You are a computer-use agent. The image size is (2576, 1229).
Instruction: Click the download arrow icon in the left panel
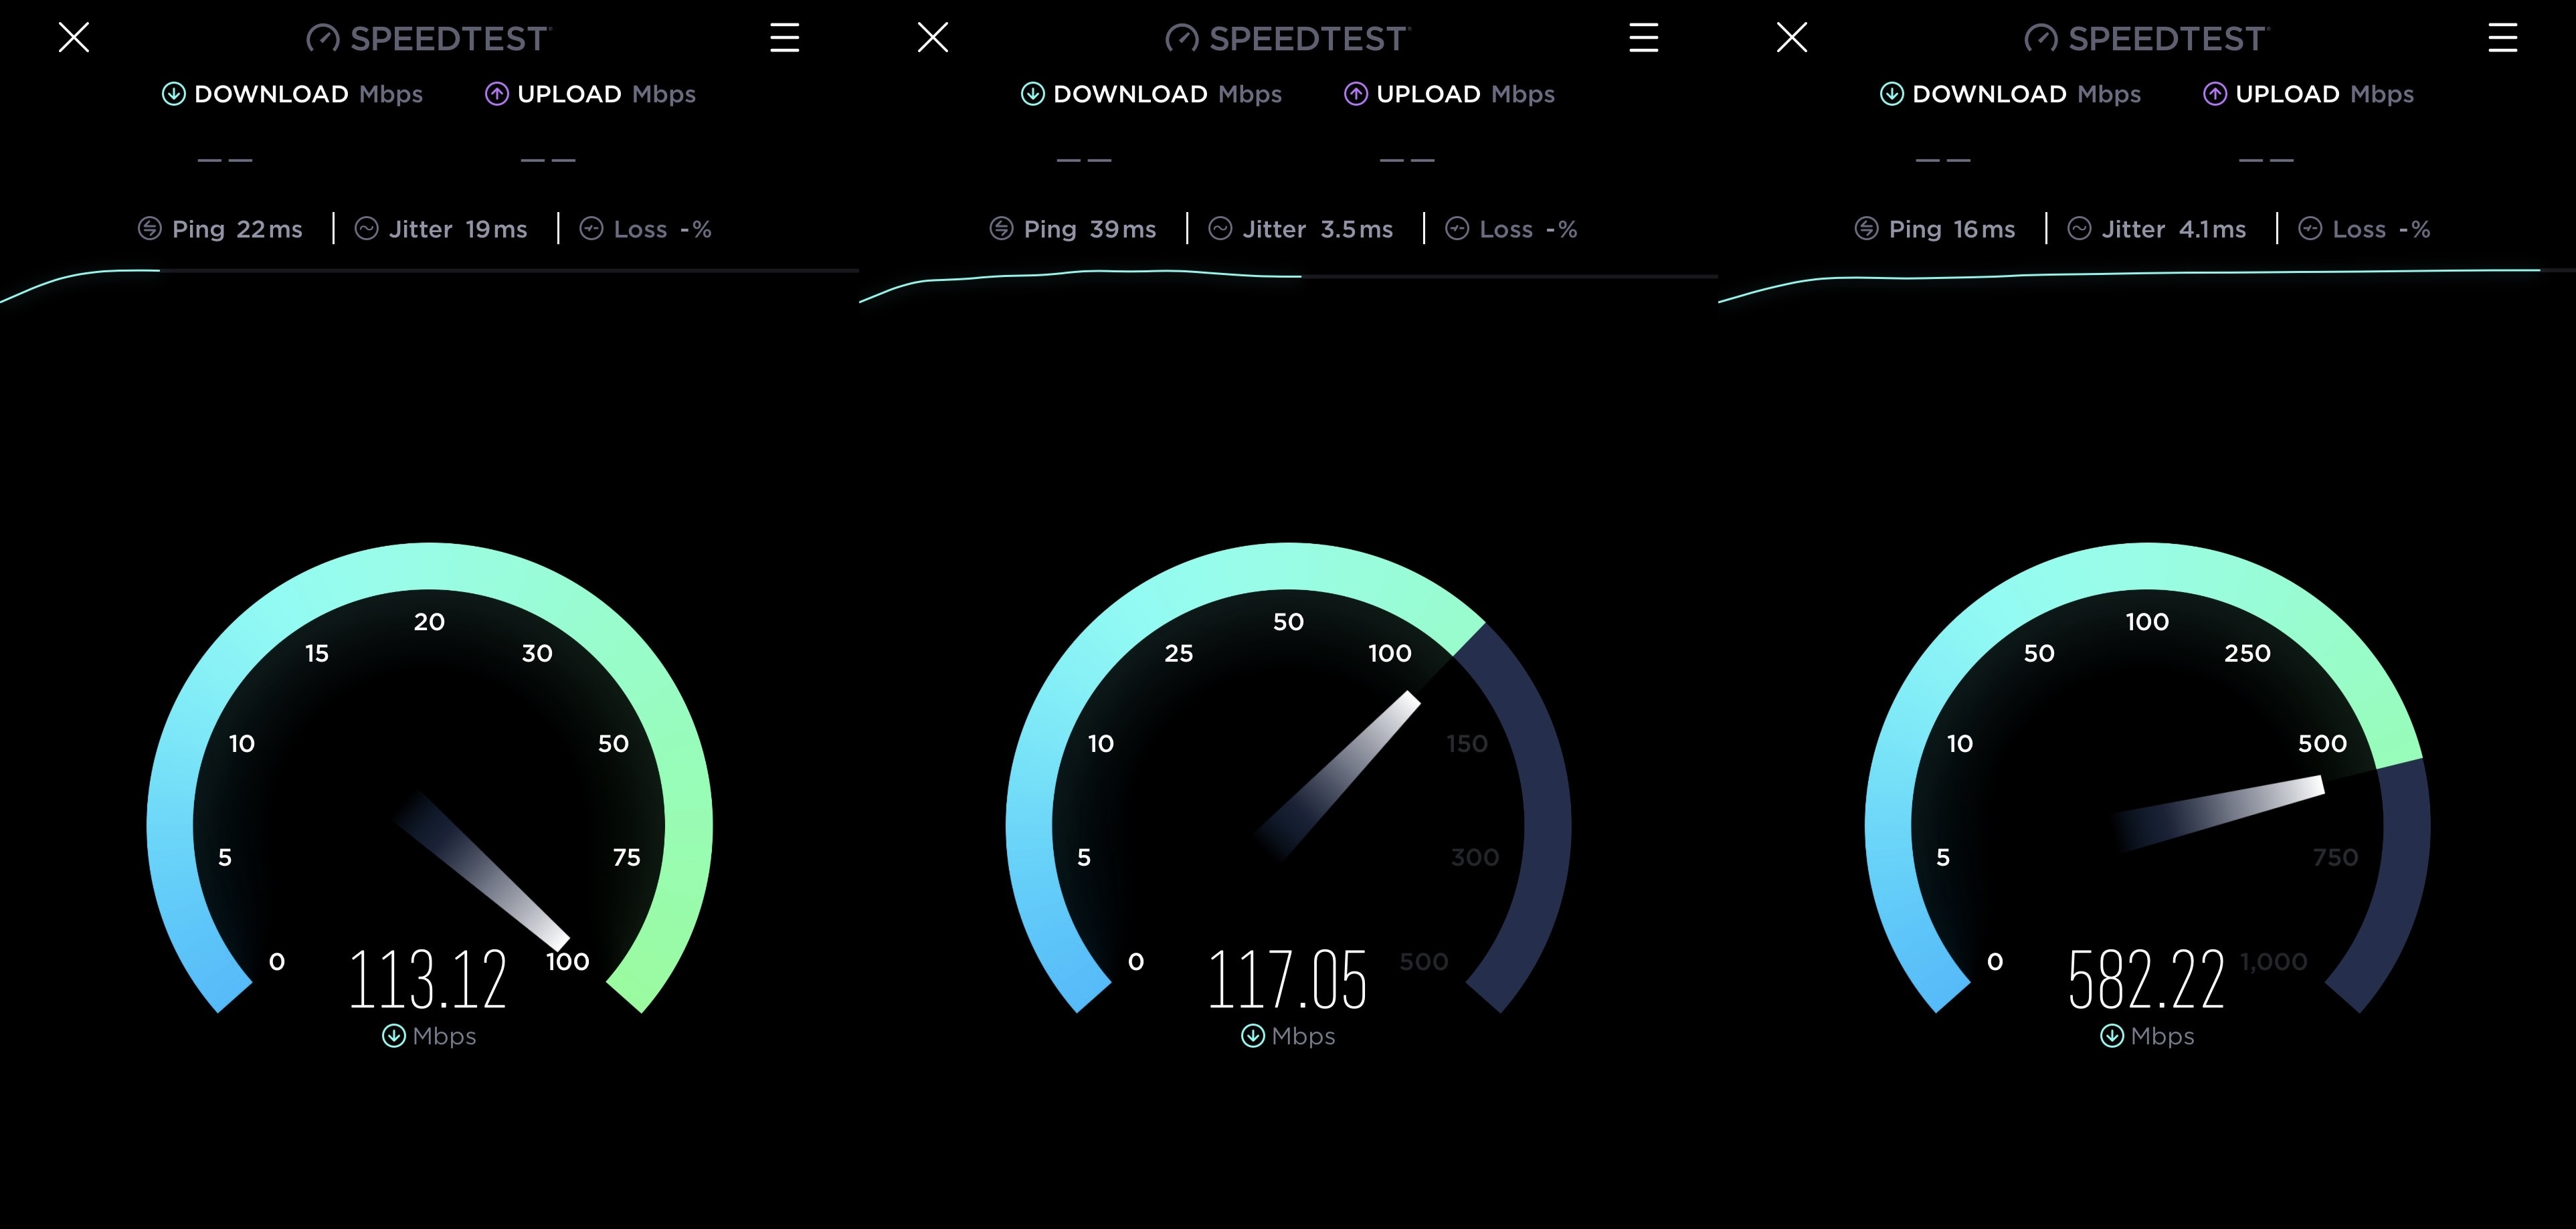tap(173, 94)
